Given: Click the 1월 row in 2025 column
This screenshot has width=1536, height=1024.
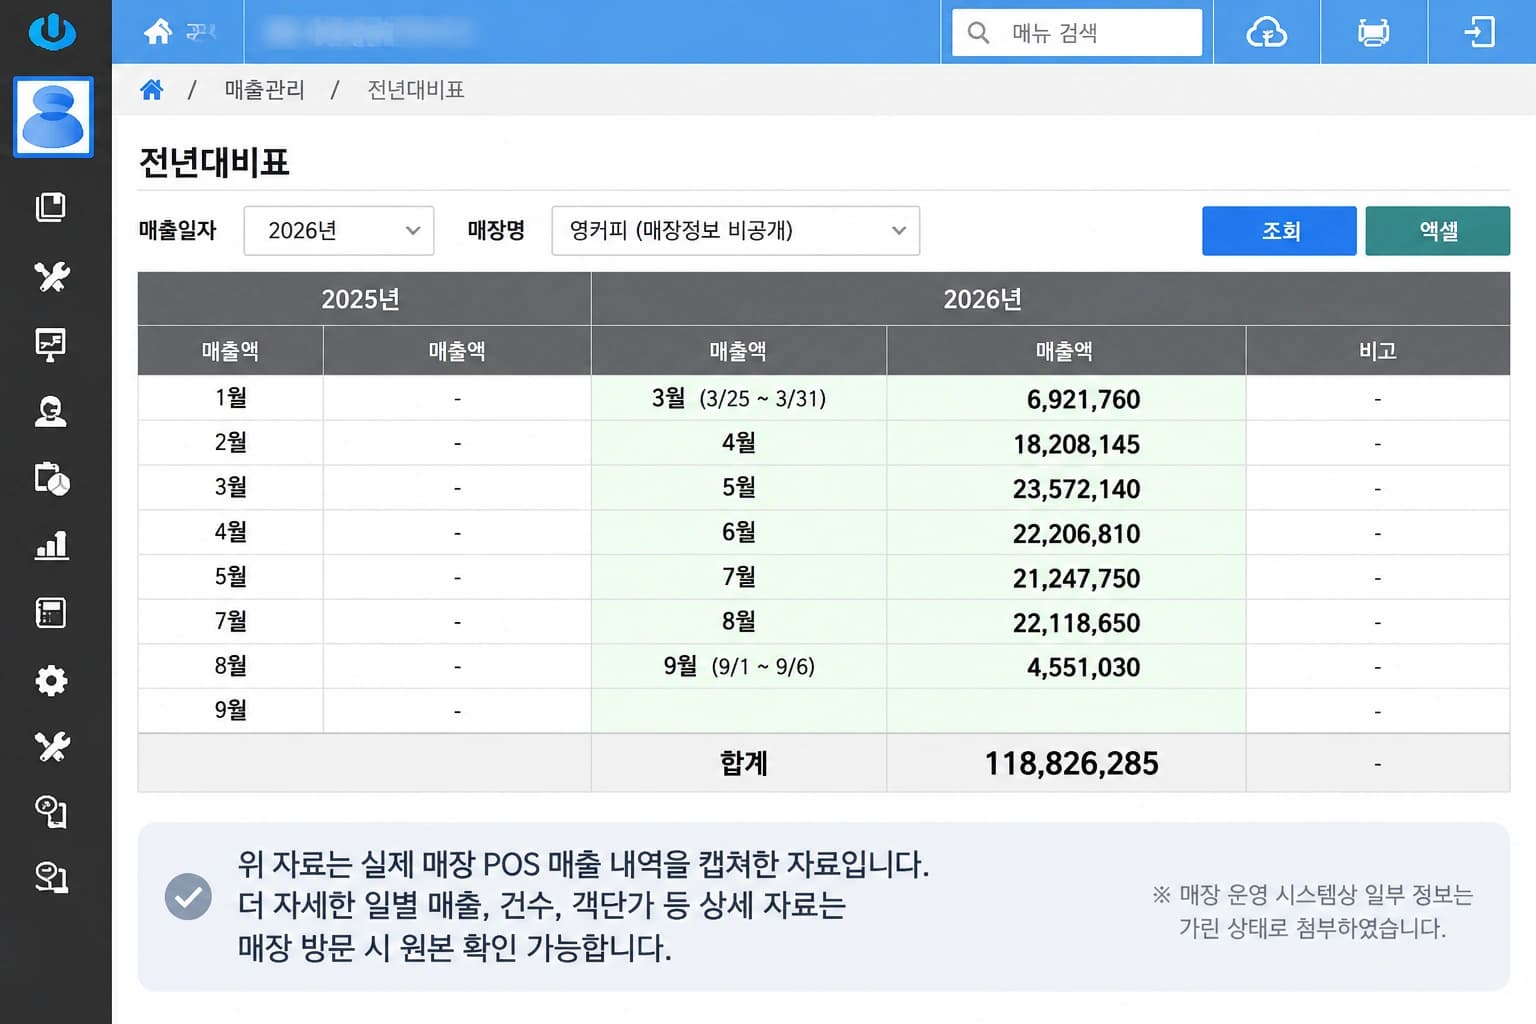Looking at the screenshot, I should [x=230, y=398].
